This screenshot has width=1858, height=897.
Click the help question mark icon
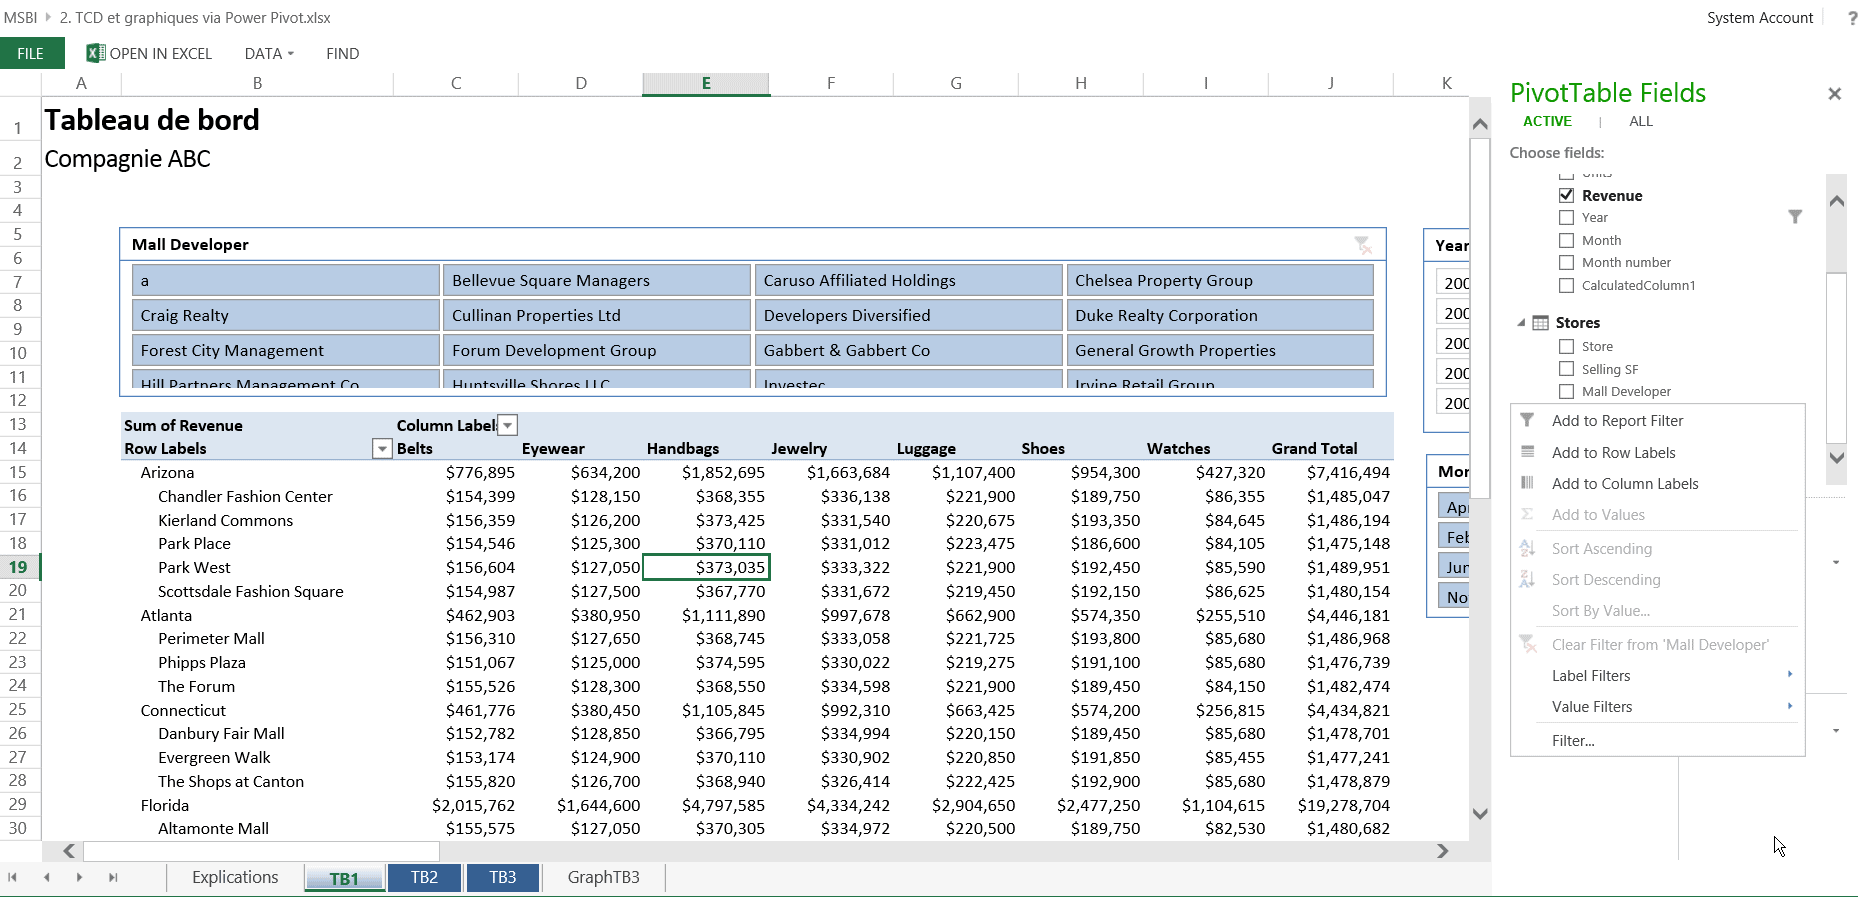point(1851,18)
